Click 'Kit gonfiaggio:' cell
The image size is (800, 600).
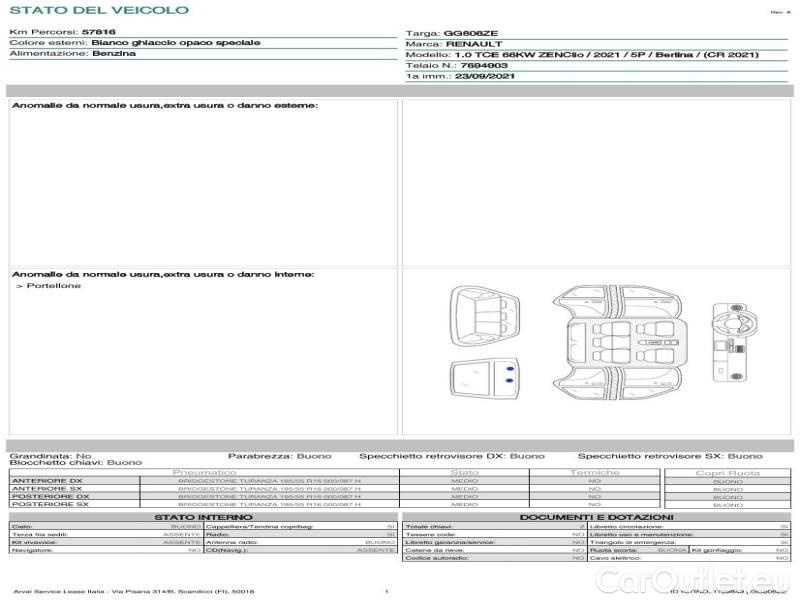coord(740,550)
